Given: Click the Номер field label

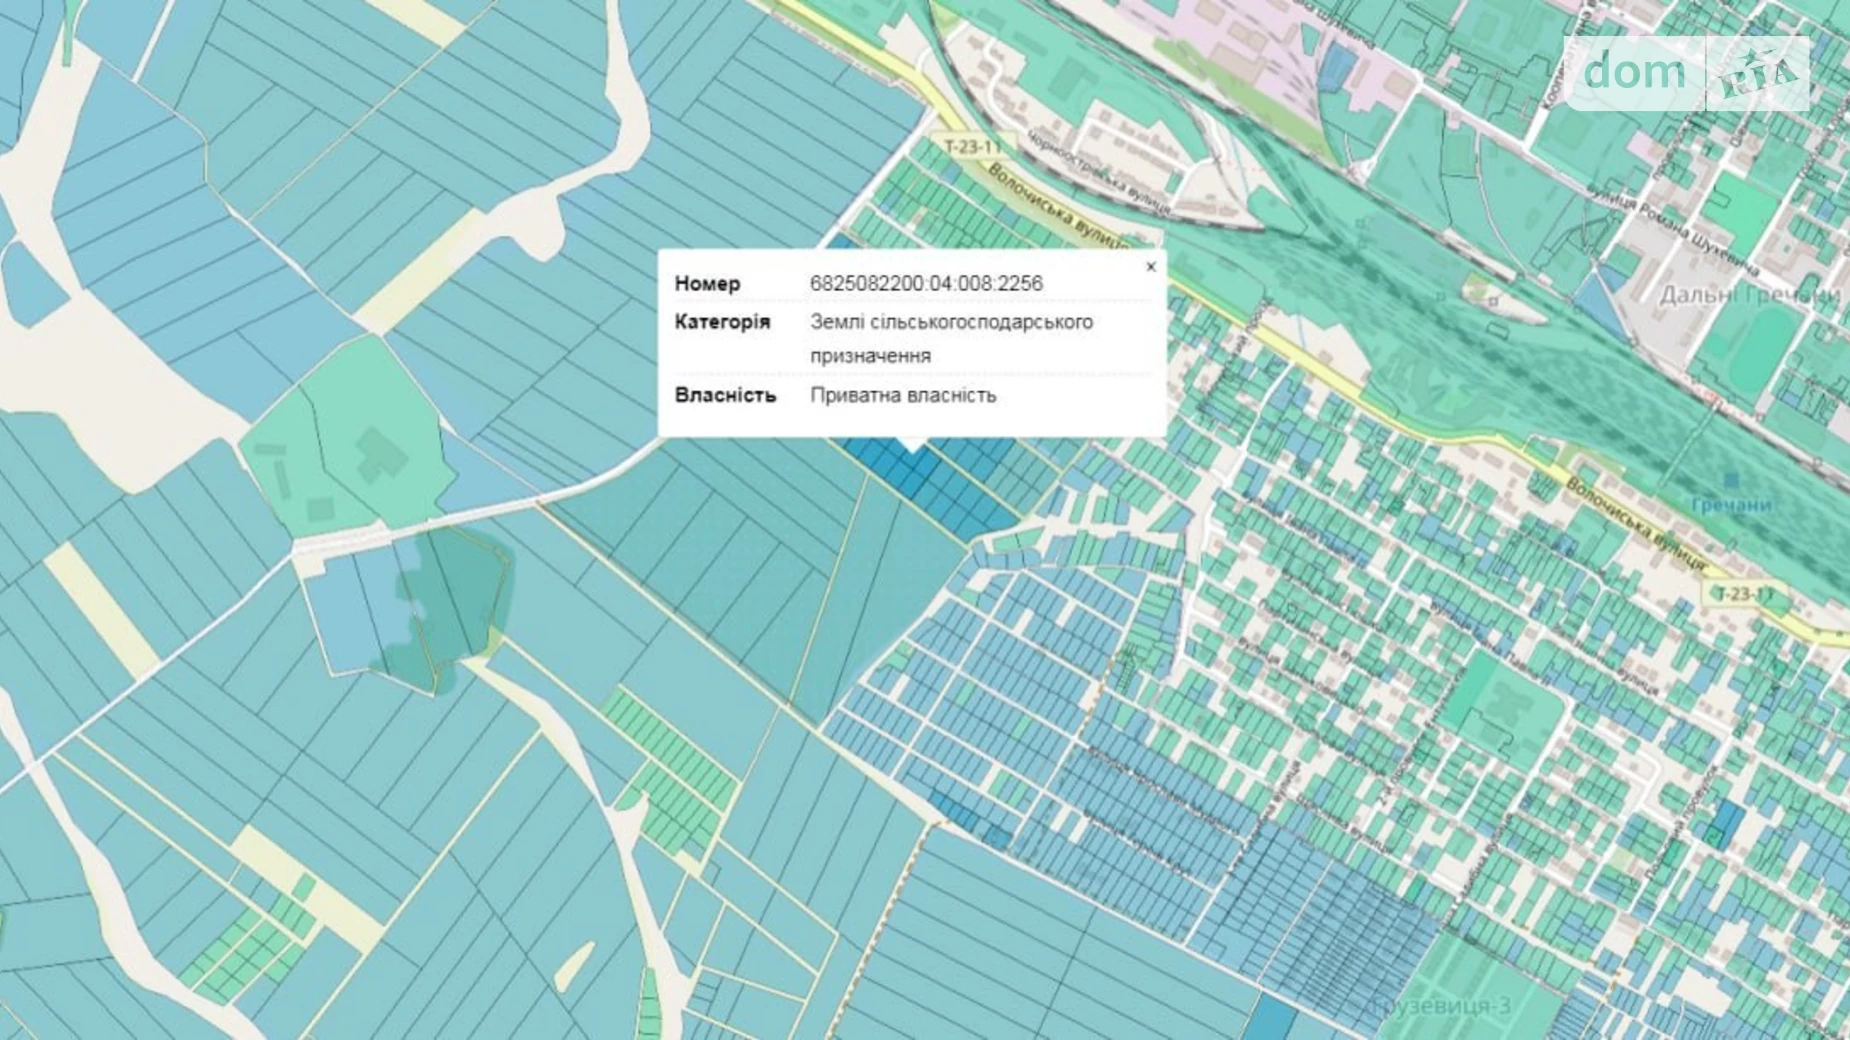Looking at the screenshot, I should (707, 284).
